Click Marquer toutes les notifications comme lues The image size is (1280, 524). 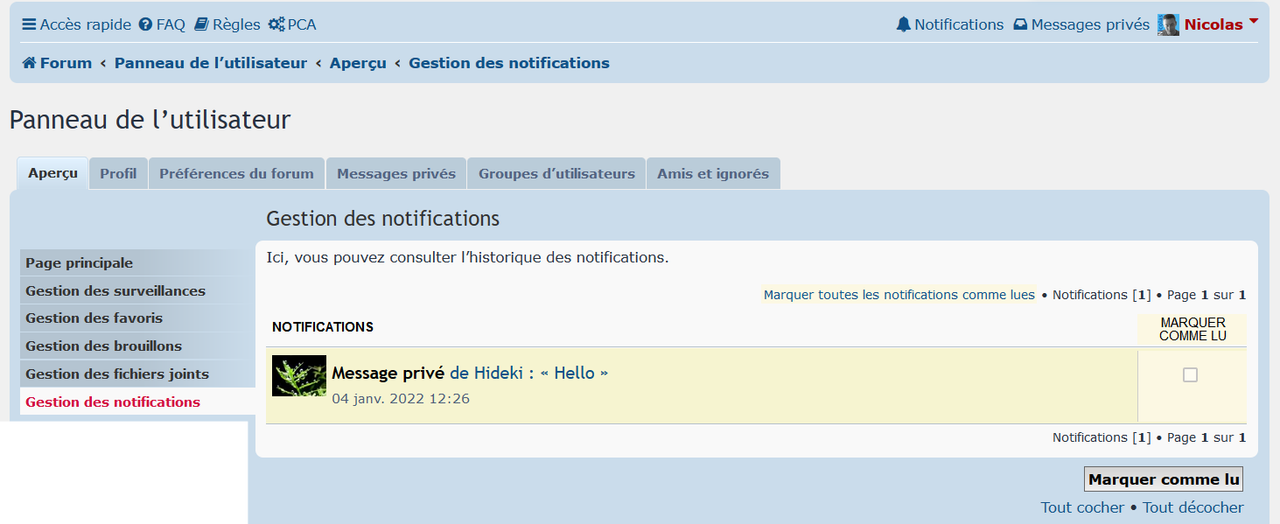pyautogui.click(x=899, y=295)
